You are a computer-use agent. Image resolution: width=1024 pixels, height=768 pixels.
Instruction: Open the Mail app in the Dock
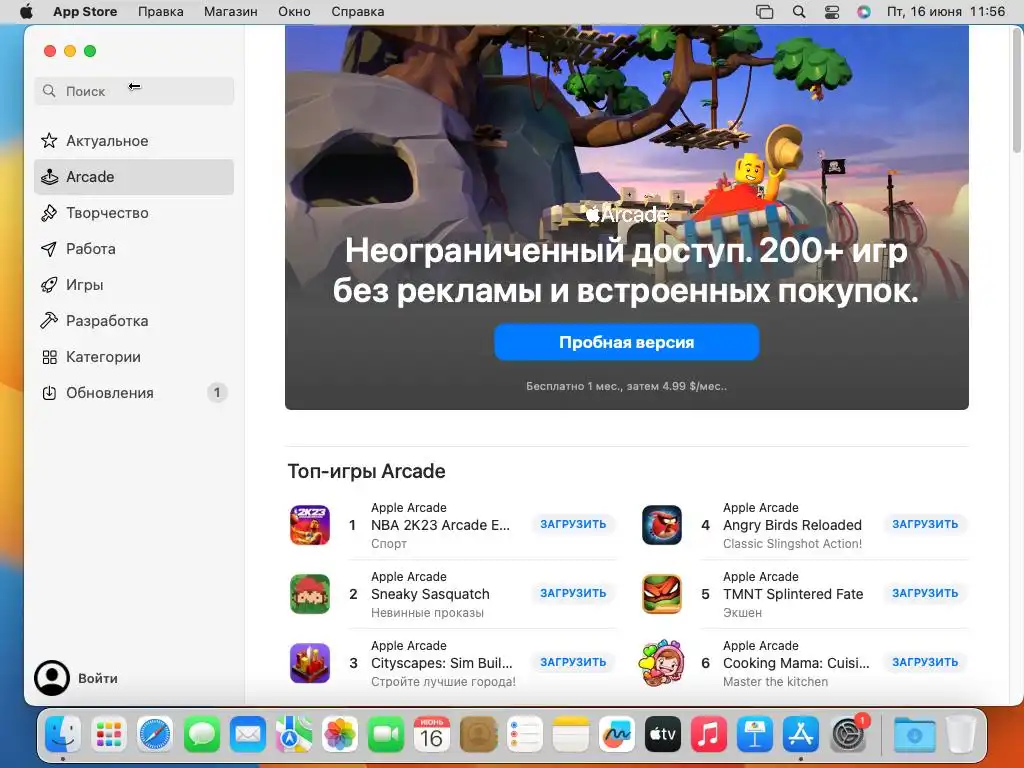pos(248,734)
